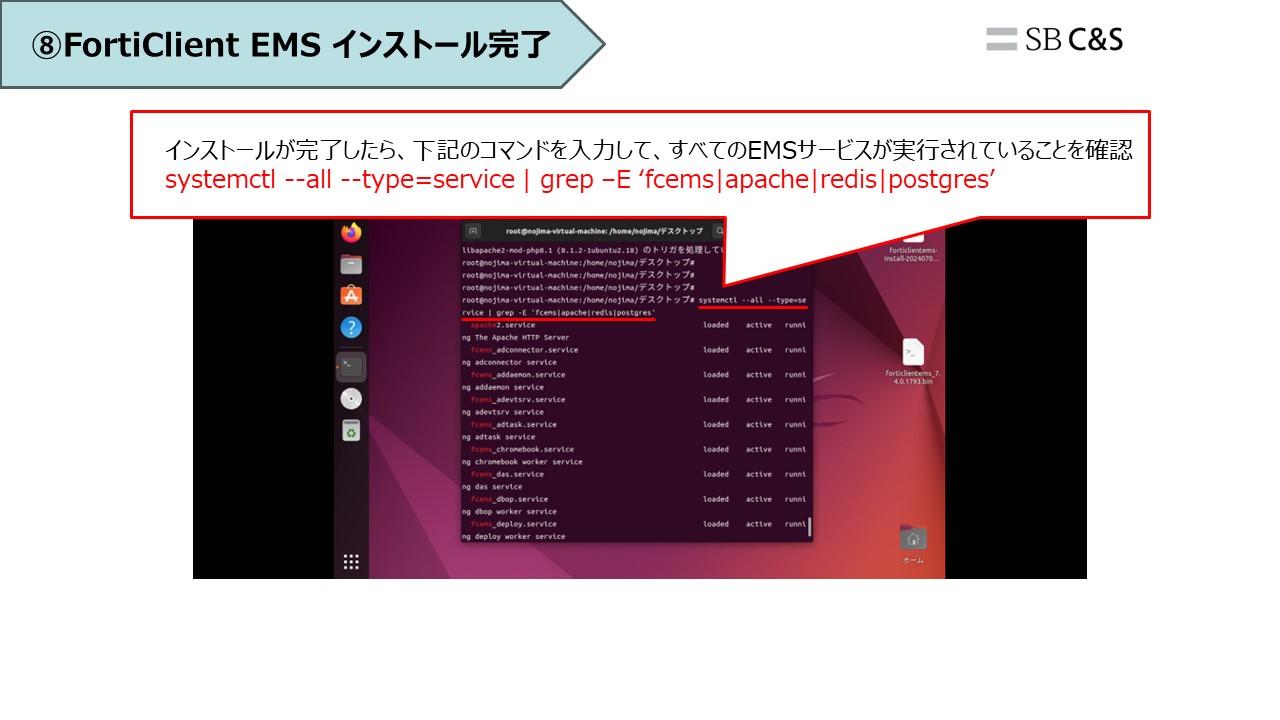Click 'adconnector service' description text

516,363
